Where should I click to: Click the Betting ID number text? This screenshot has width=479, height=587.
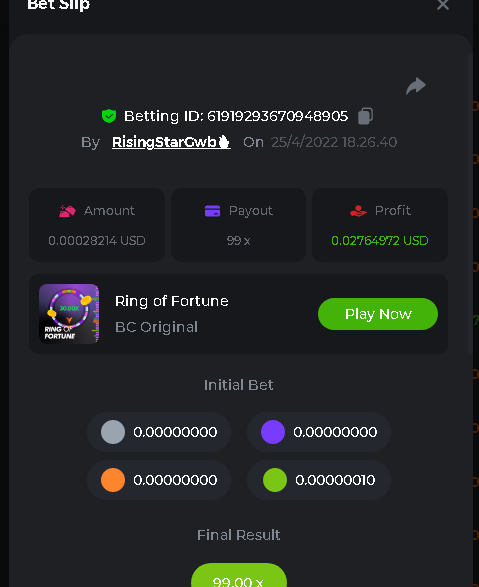pos(277,116)
